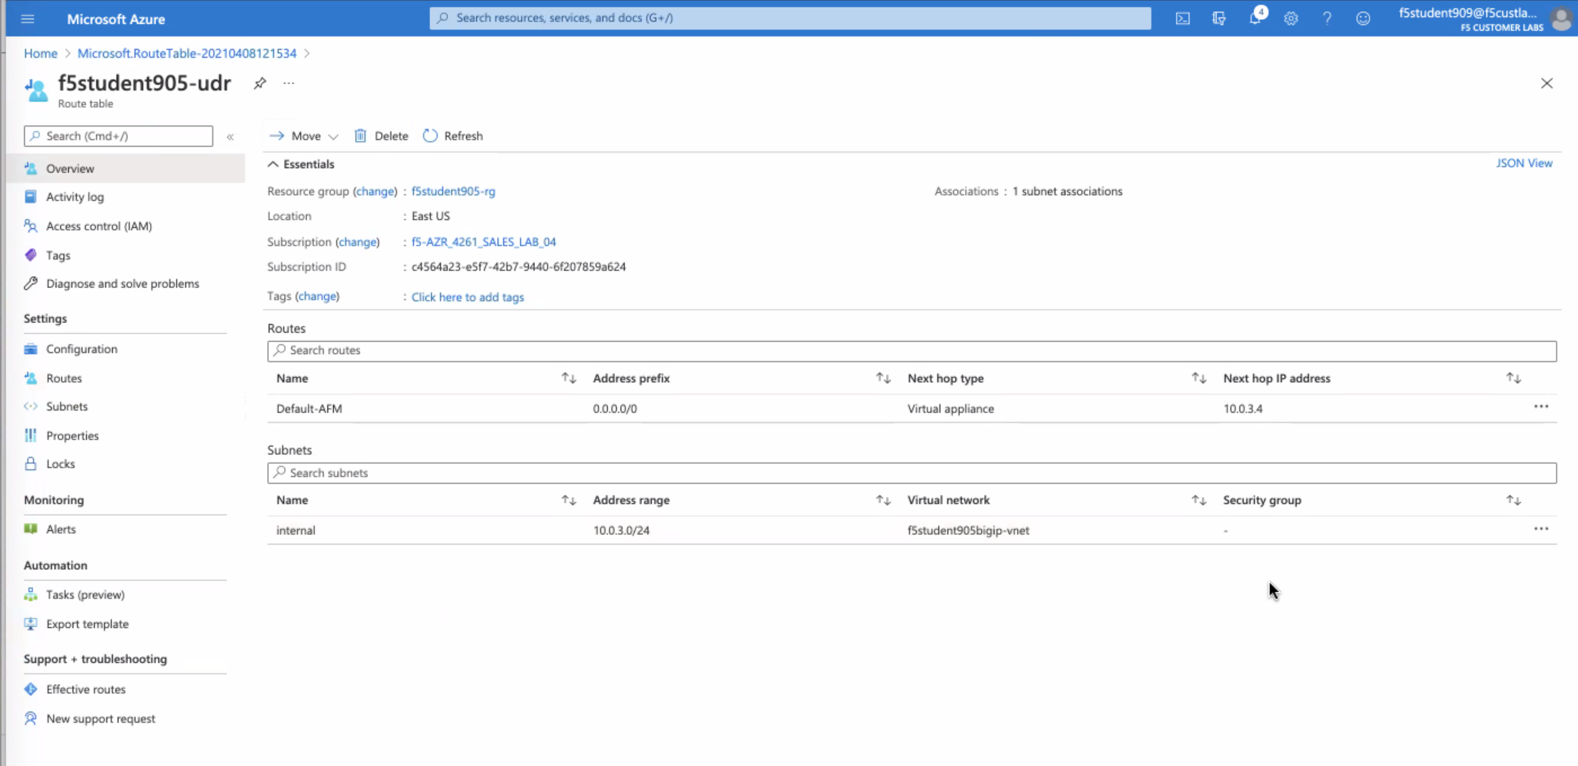Open Microsoft.RouteTable-20210408121534 breadcrumb
Viewport: 1578px width, 766px height.
(x=187, y=53)
